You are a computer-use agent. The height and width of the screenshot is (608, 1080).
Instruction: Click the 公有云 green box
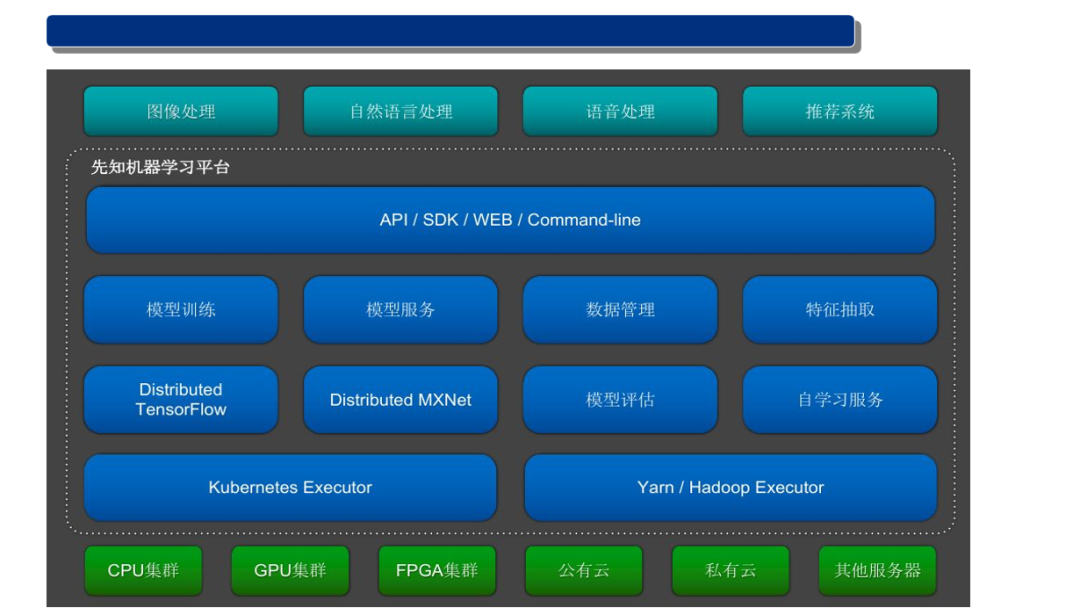coord(584,571)
